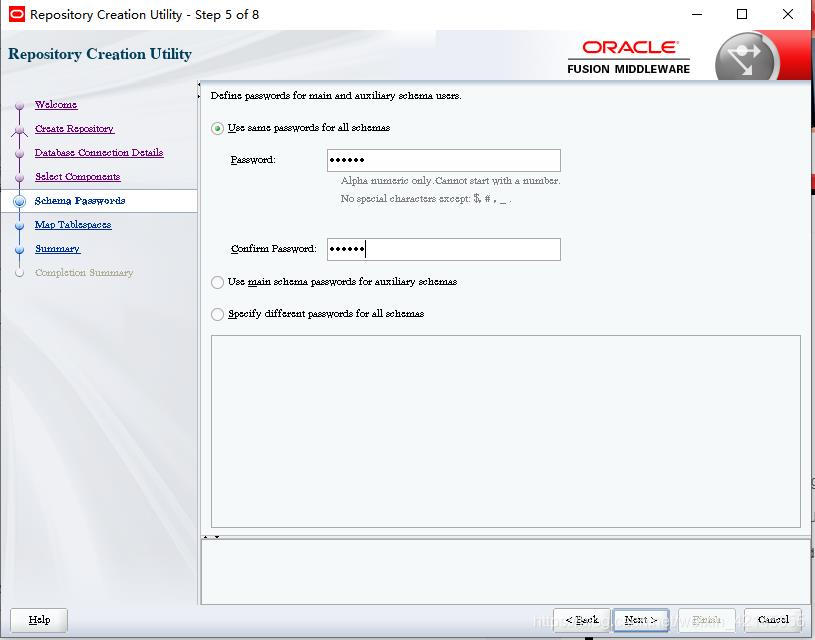815x640 pixels.
Task: Open the Create Repository step
Action: (74, 128)
